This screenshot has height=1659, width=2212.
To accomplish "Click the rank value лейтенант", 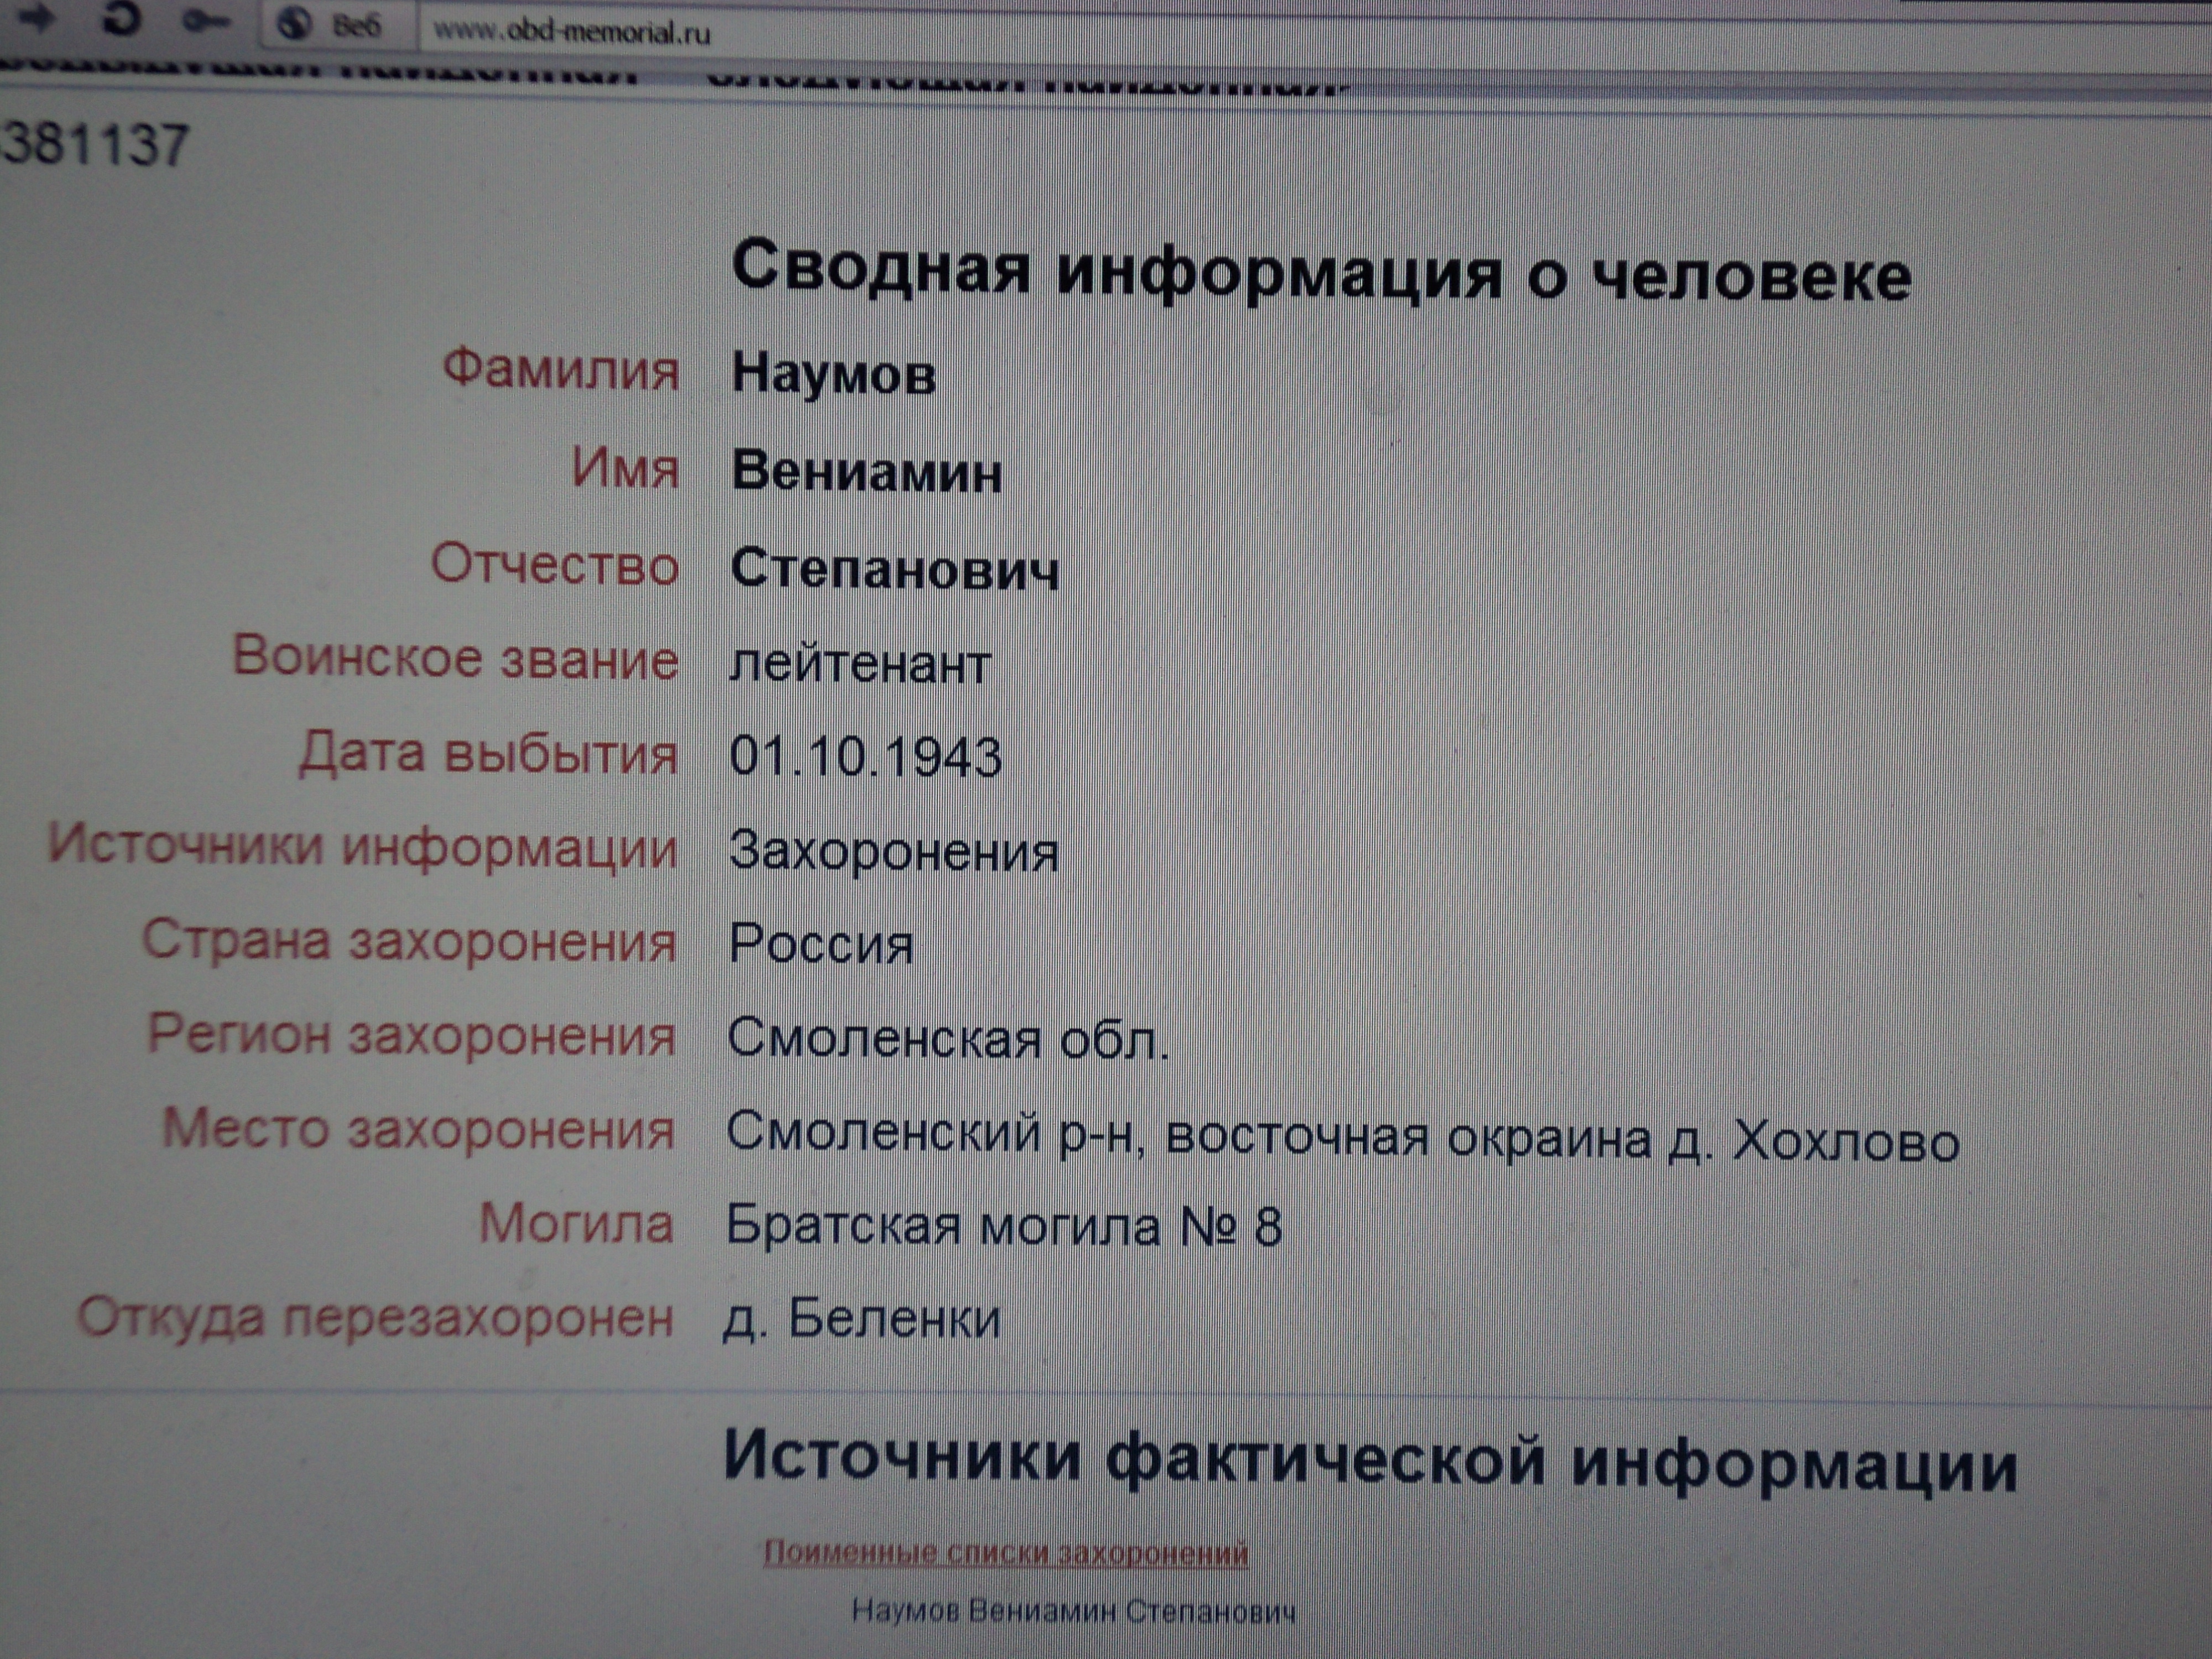I will point(860,664).
